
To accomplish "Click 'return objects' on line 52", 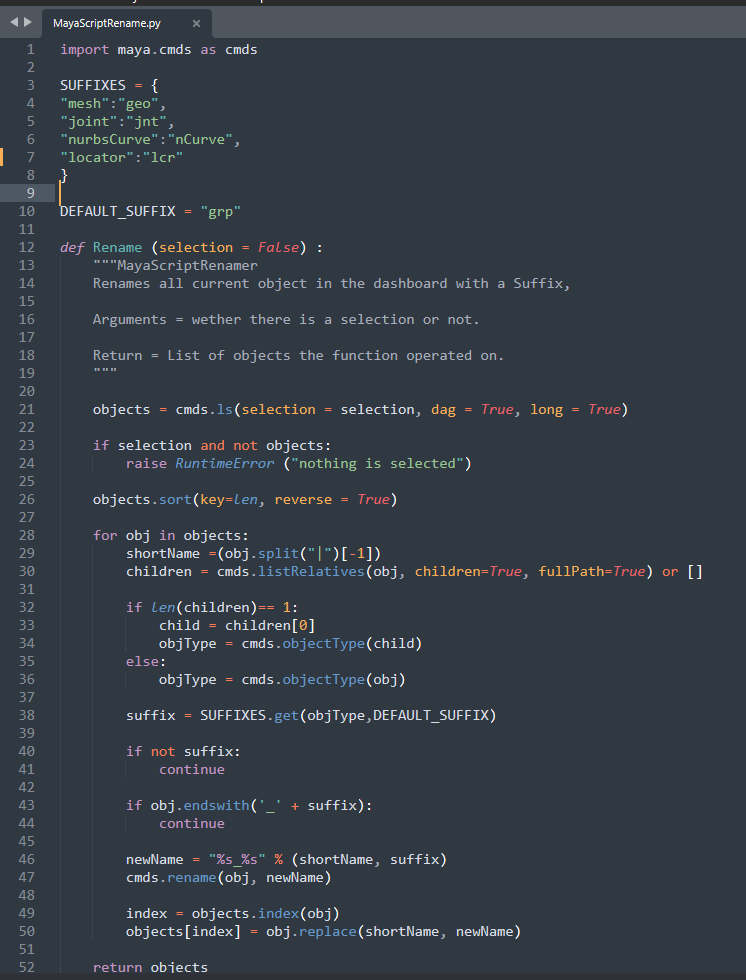I will (x=151, y=968).
